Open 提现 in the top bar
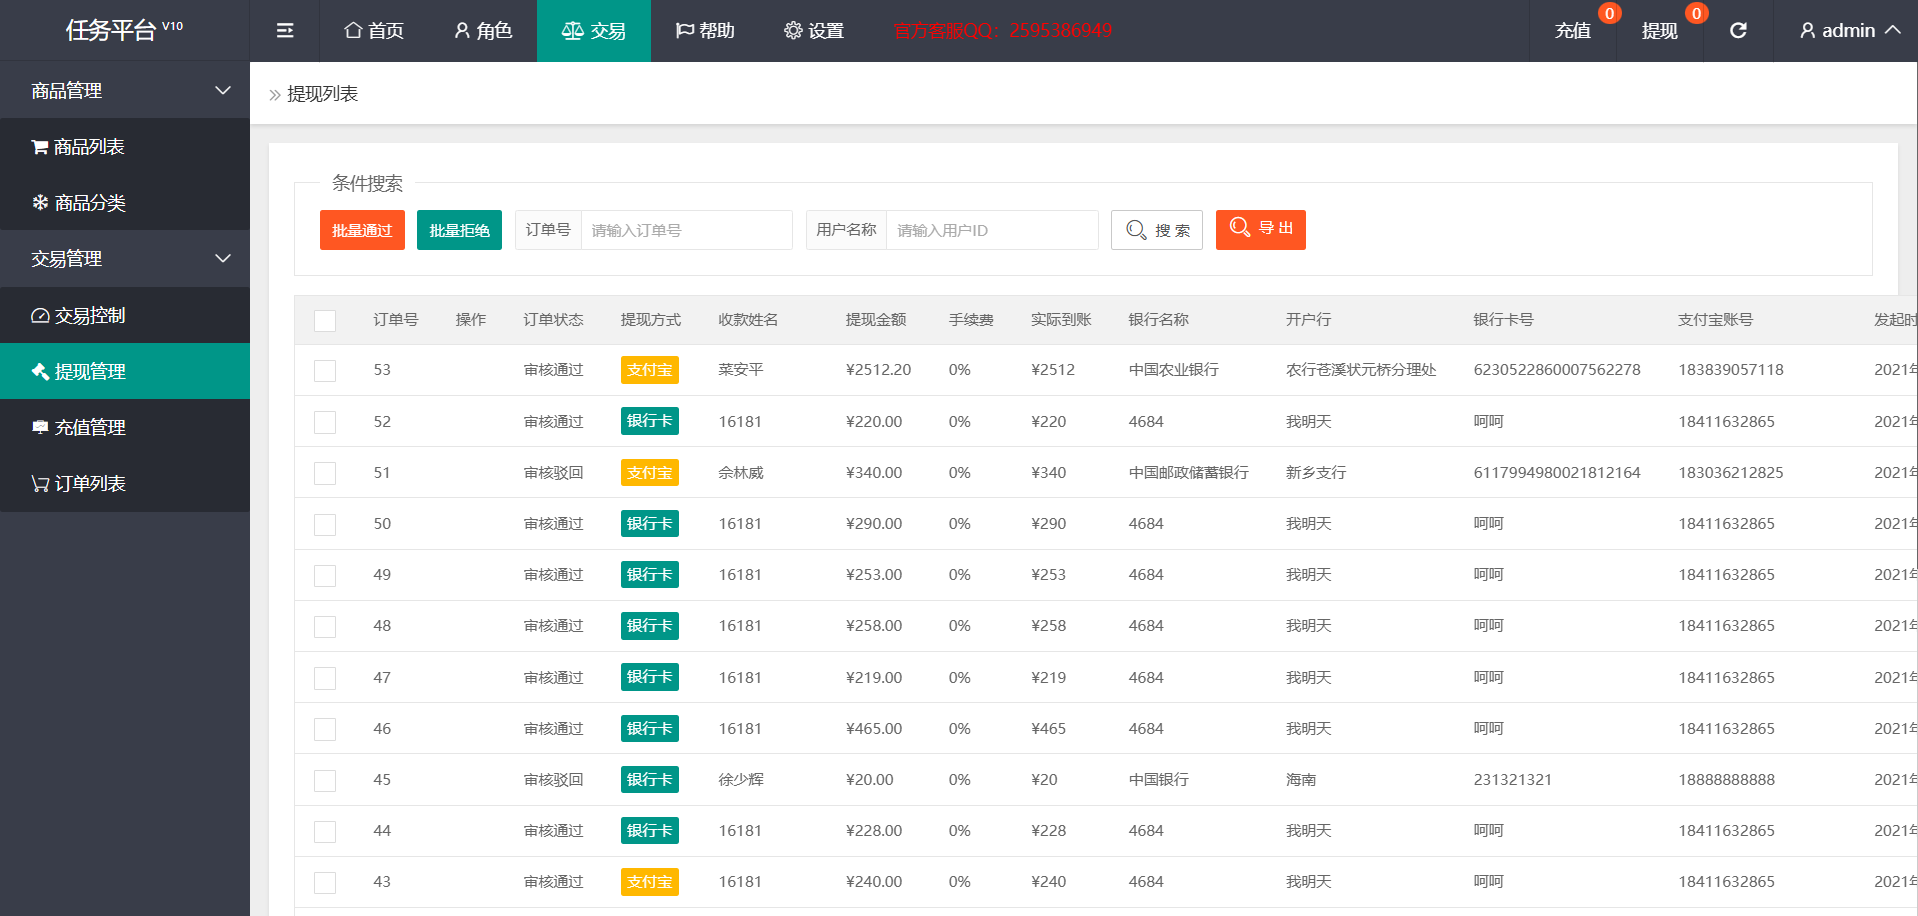The image size is (1918, 916). 1660,31
